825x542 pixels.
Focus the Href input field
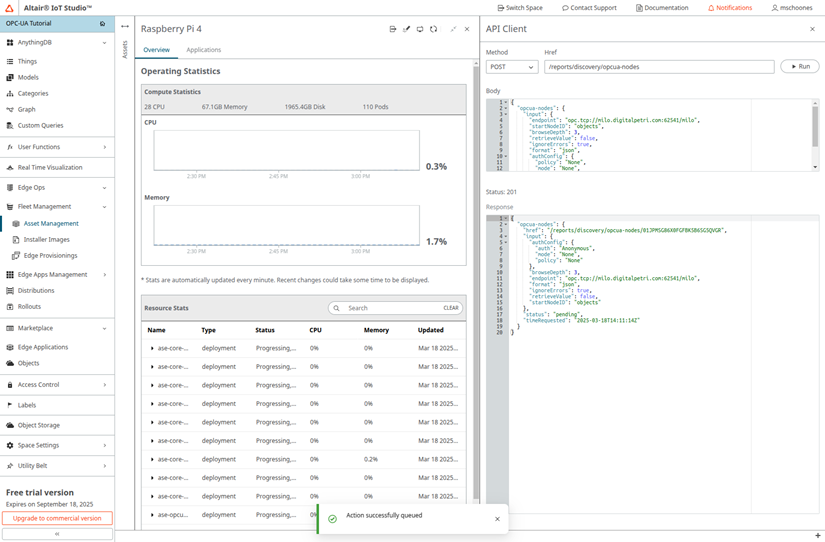(x=659, y=67)
